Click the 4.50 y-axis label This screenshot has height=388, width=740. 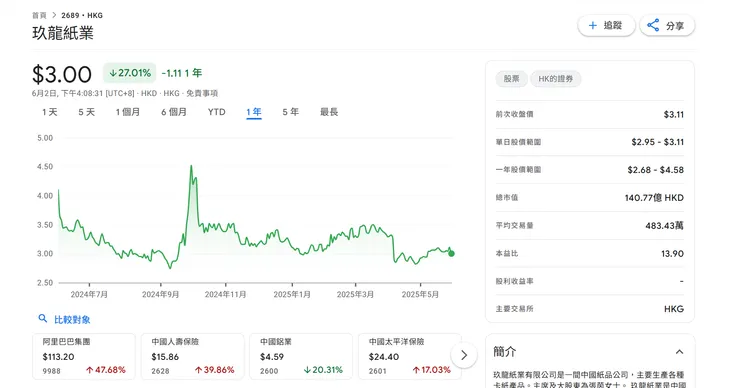45,167
